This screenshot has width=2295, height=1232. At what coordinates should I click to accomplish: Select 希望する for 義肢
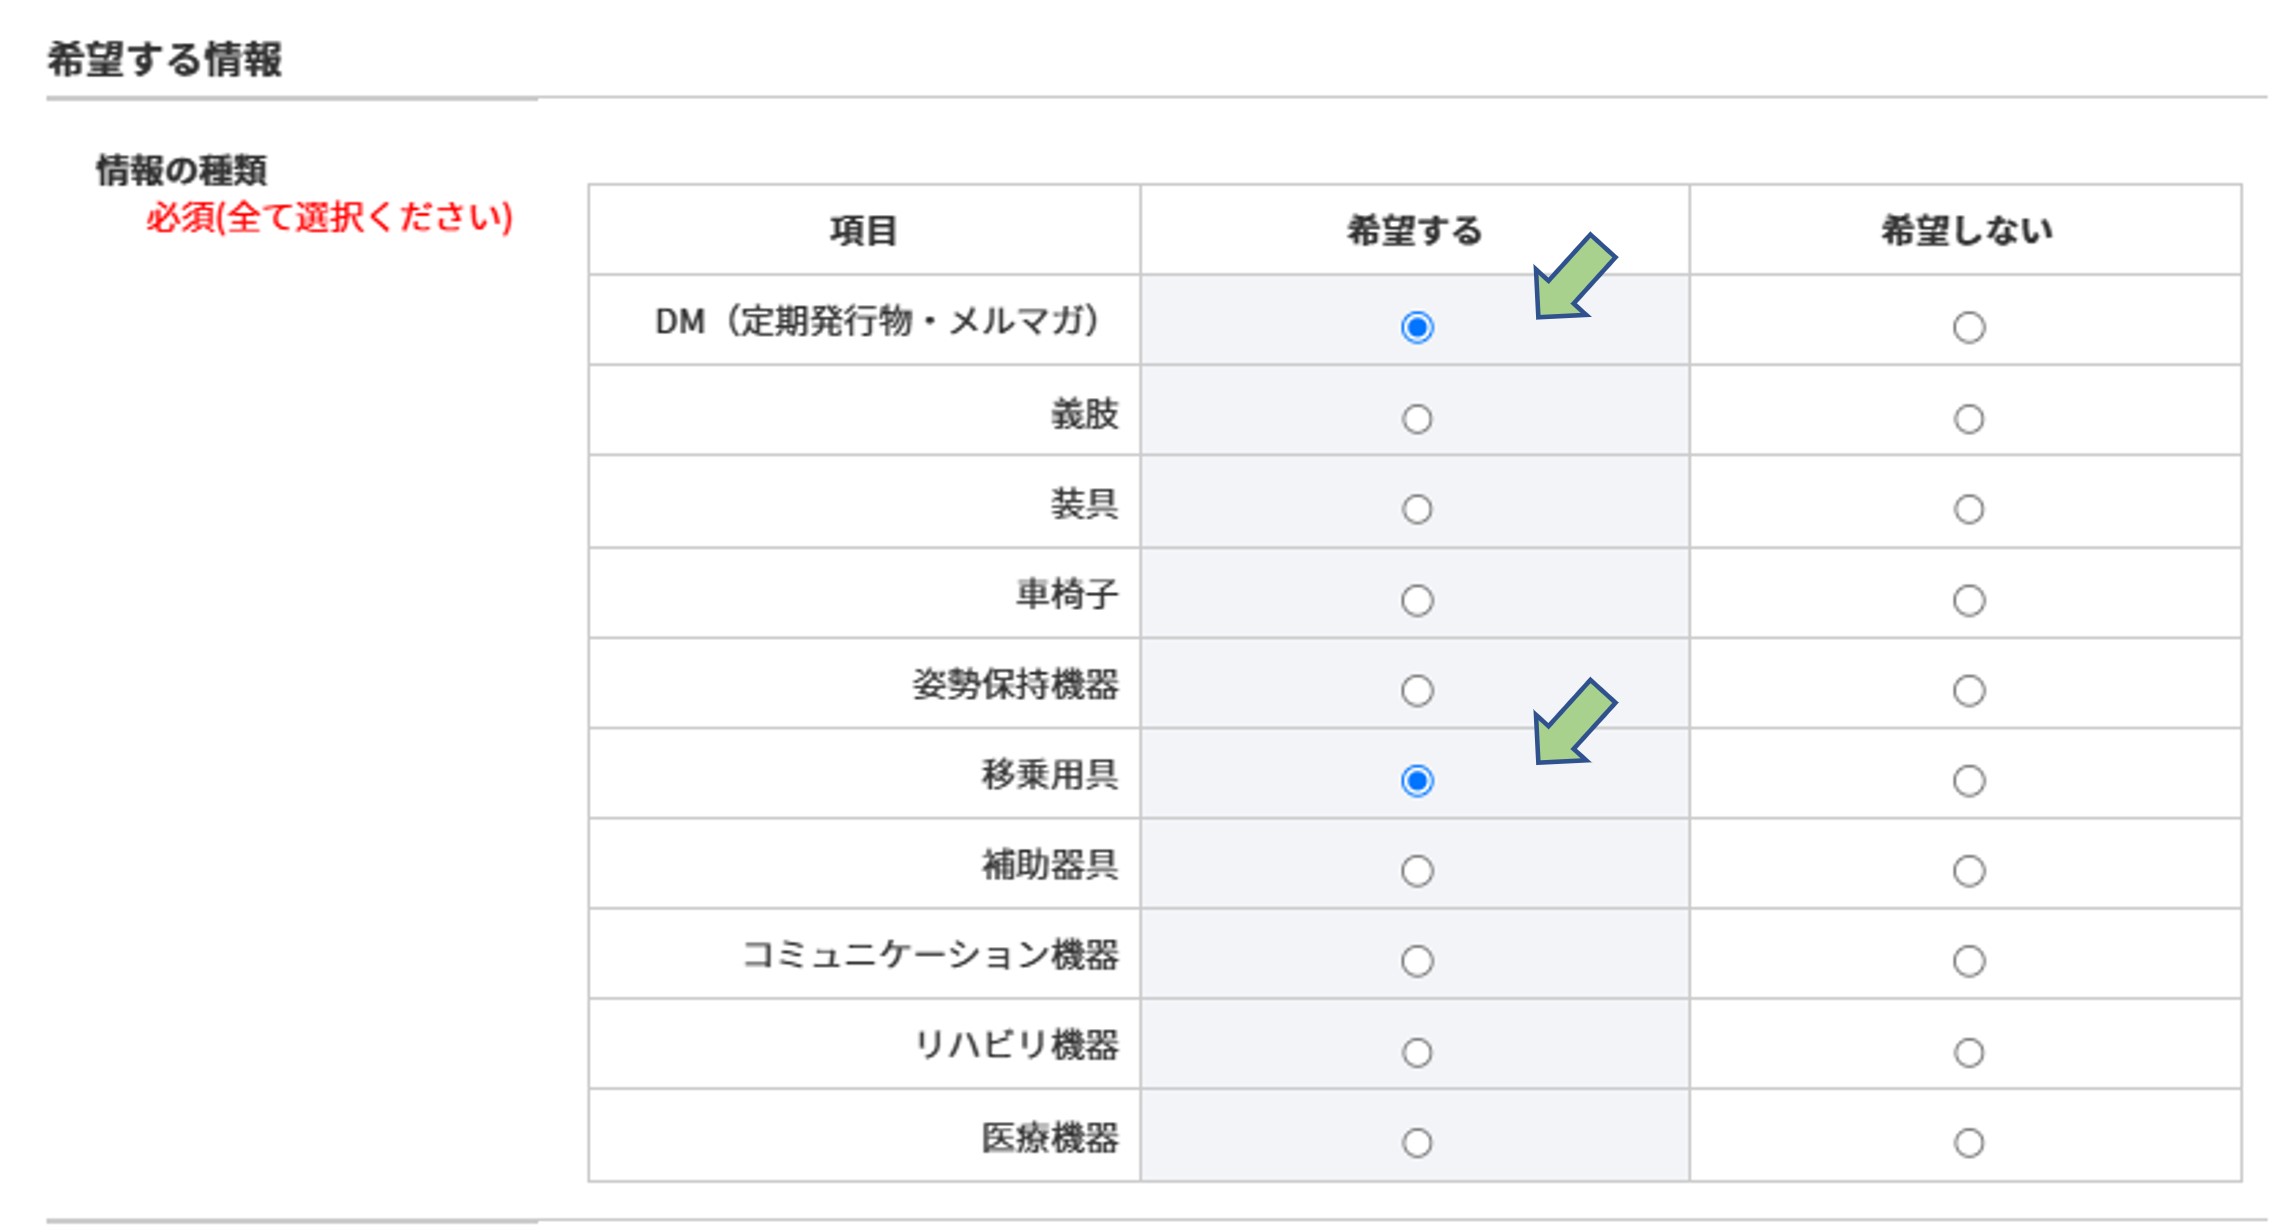pos(1416,419)
